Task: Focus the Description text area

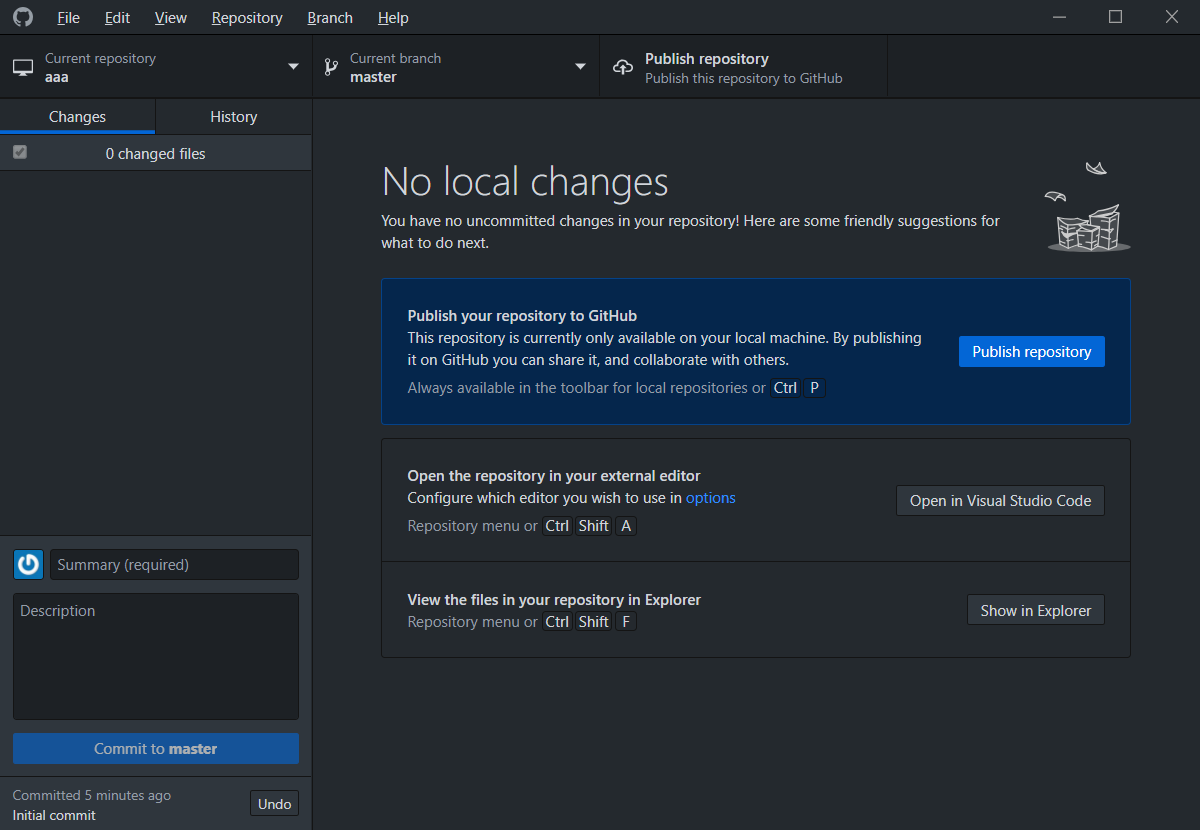Action: 156,656
